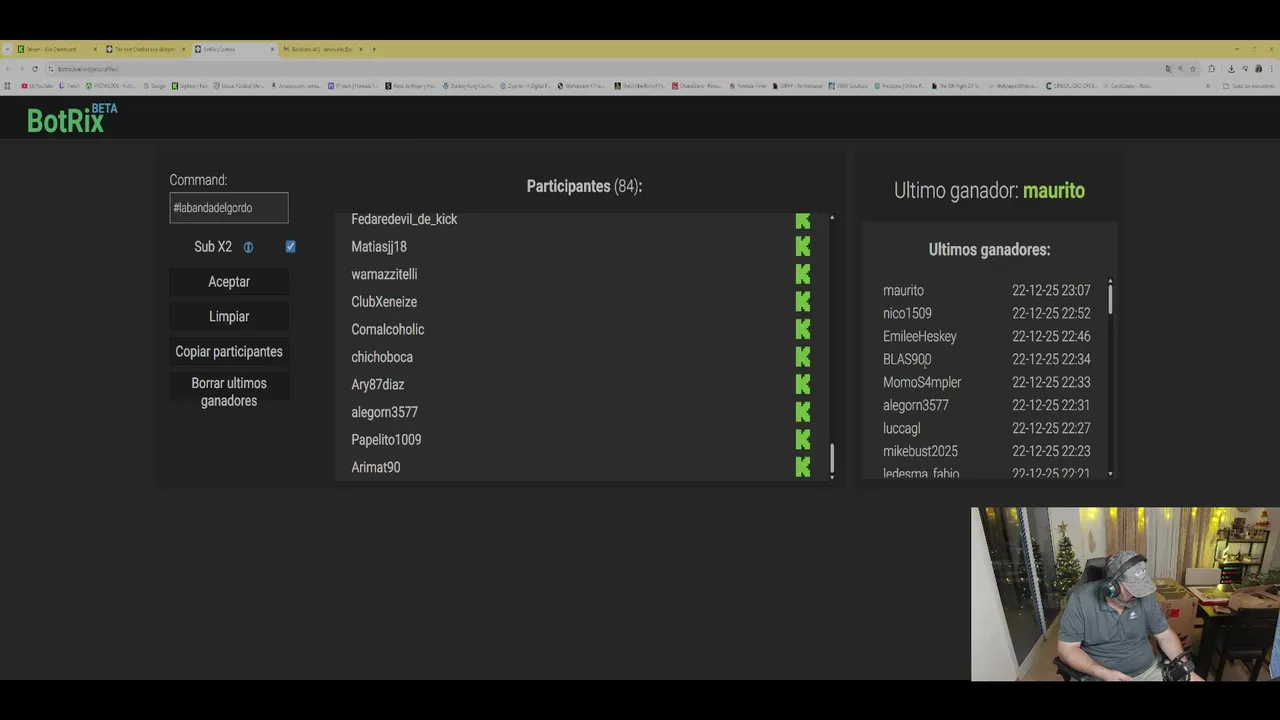Open the Photopea bookmark

(900, 86)
